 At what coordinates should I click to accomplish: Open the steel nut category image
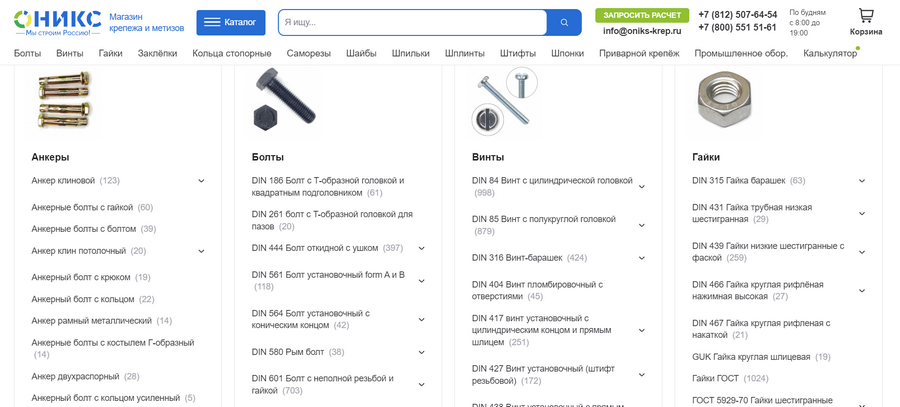(724, 99)
